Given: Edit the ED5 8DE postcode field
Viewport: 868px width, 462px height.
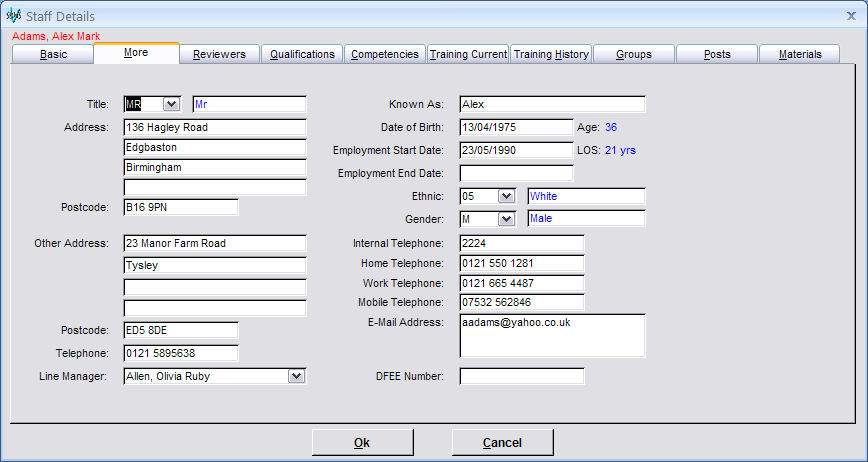Looking at the screenshot, I should (181, 330).
